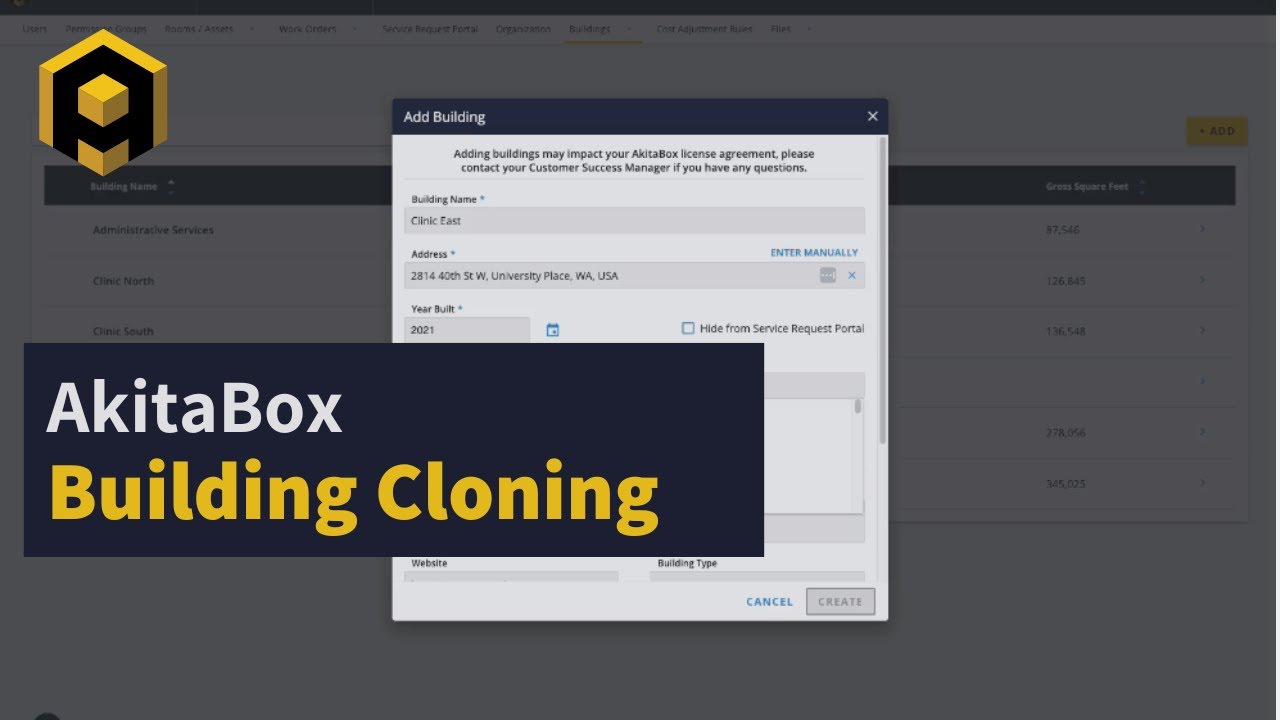Click the 345,025 square feet value
The image size is (1280, 720).
pyautogui.click(x=1066, y=484)
